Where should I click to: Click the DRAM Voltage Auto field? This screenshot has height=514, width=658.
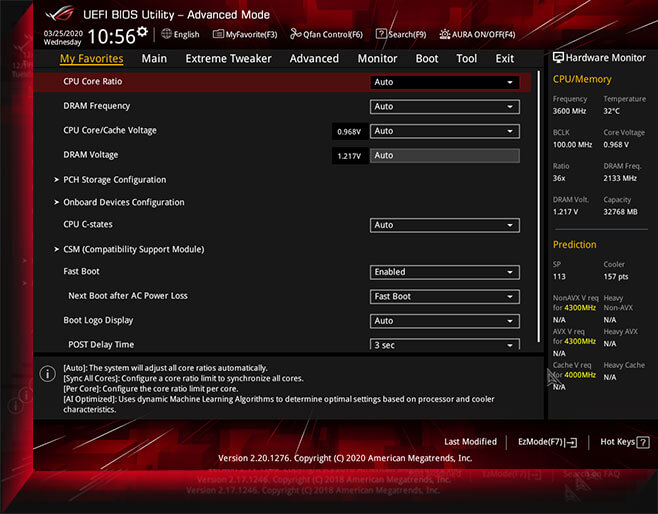point(444,155)
